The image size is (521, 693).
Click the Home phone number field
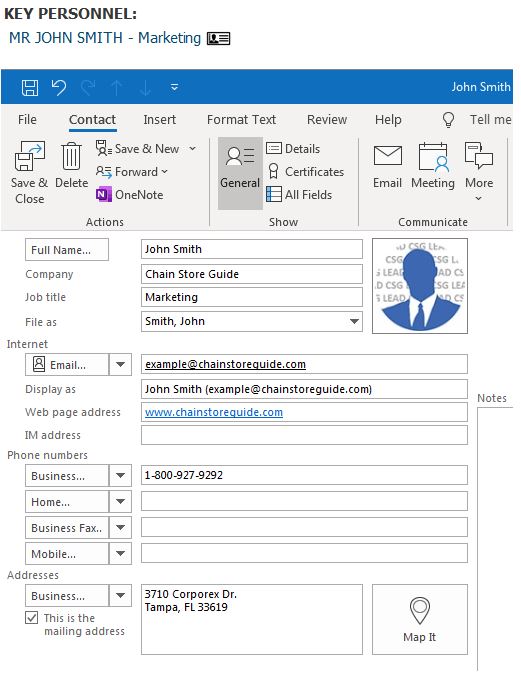coord(304,501)
